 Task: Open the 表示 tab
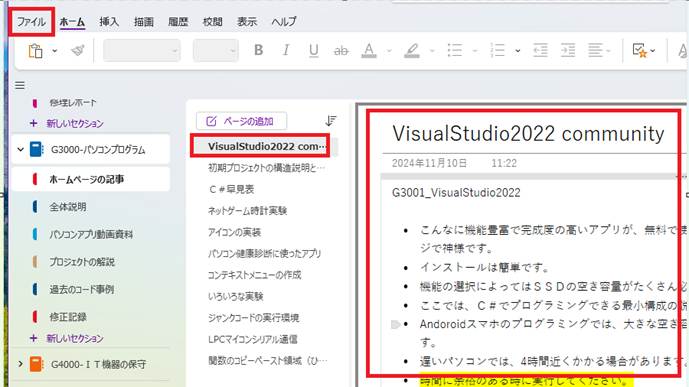tap(247, 22)
